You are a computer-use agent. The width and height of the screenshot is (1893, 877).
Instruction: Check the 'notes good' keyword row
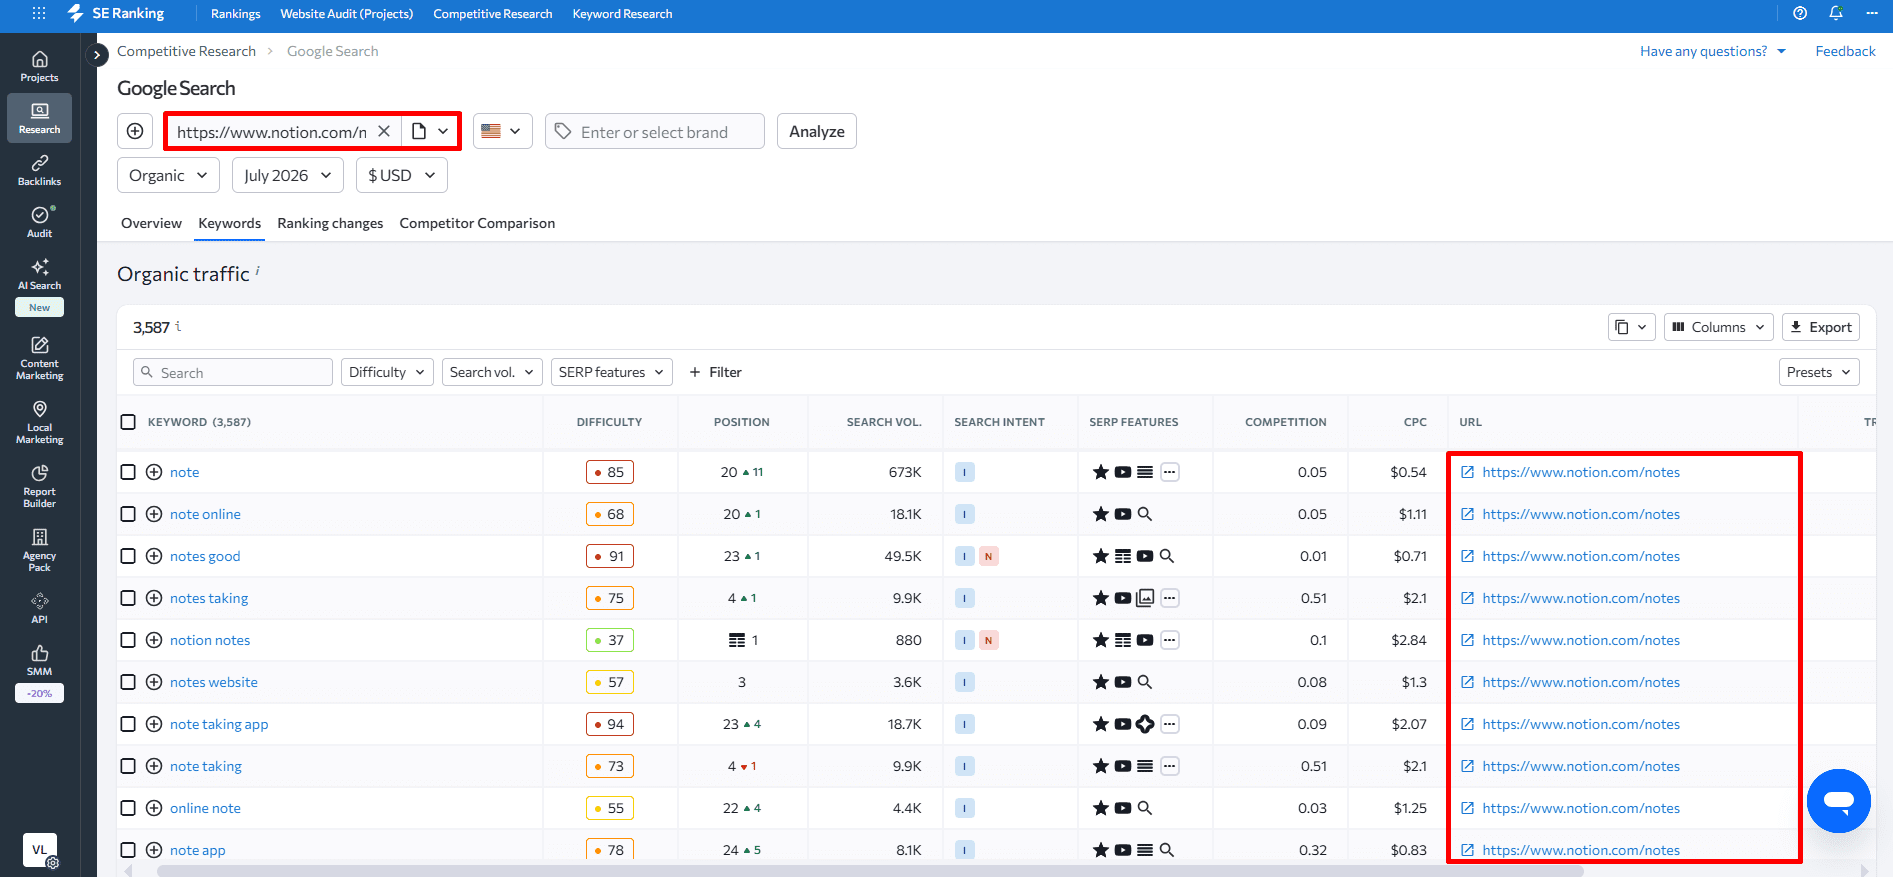pyautogui.click(x=128, y=556)
